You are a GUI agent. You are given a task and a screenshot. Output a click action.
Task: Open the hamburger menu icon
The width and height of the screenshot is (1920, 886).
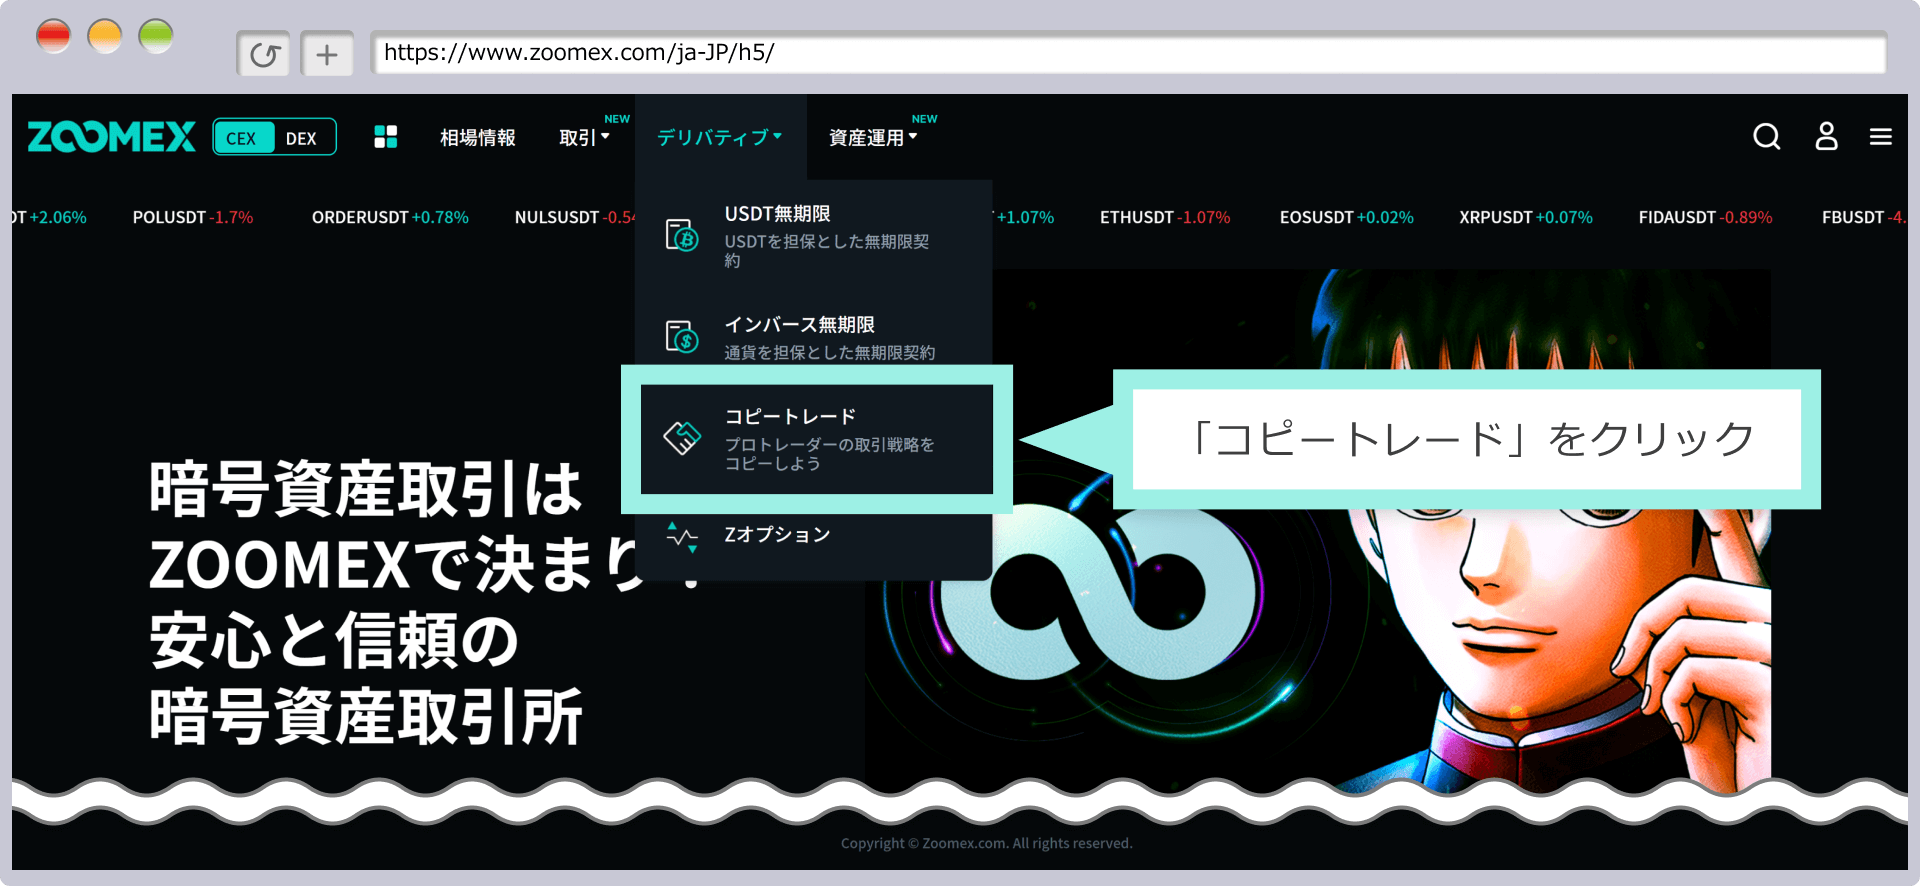pos(1880,137)
